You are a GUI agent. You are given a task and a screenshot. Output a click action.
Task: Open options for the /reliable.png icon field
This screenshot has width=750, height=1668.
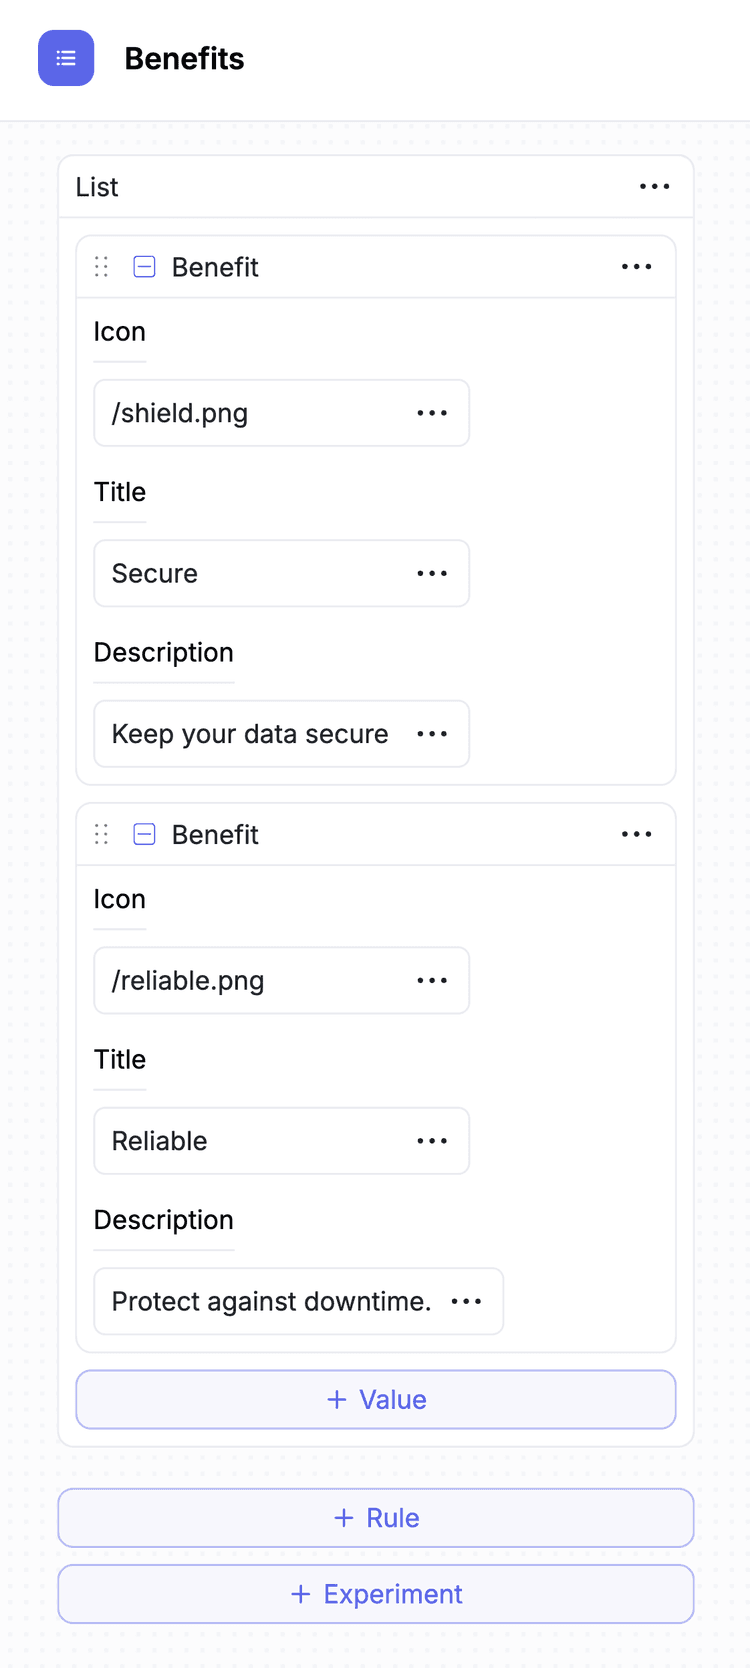(432, 981)
